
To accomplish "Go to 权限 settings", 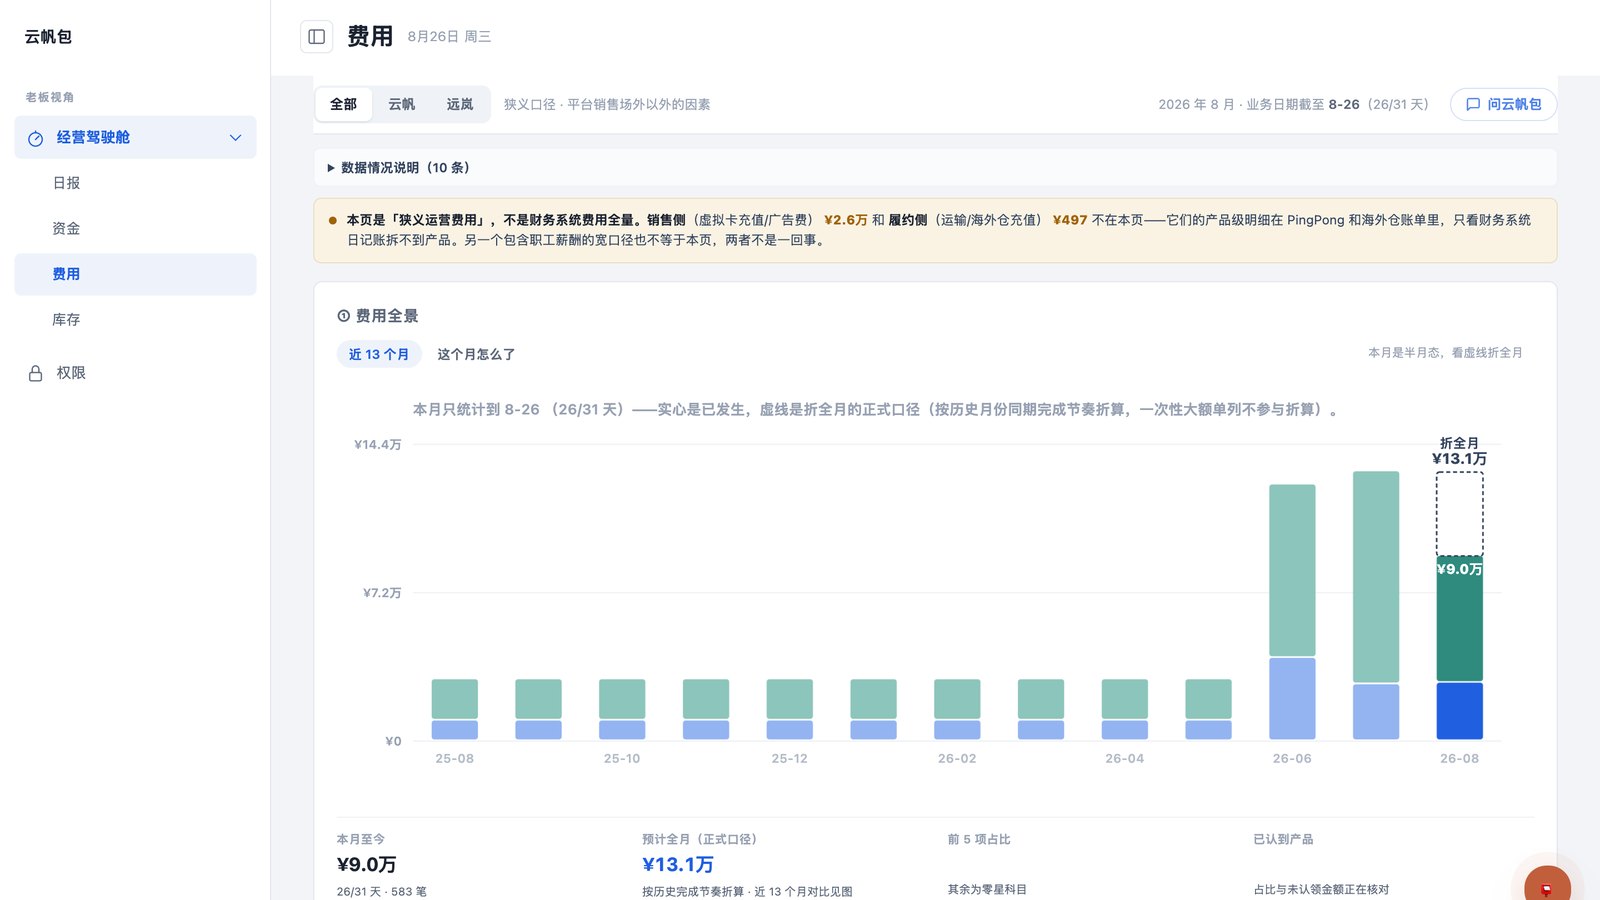I will [135, 373].
